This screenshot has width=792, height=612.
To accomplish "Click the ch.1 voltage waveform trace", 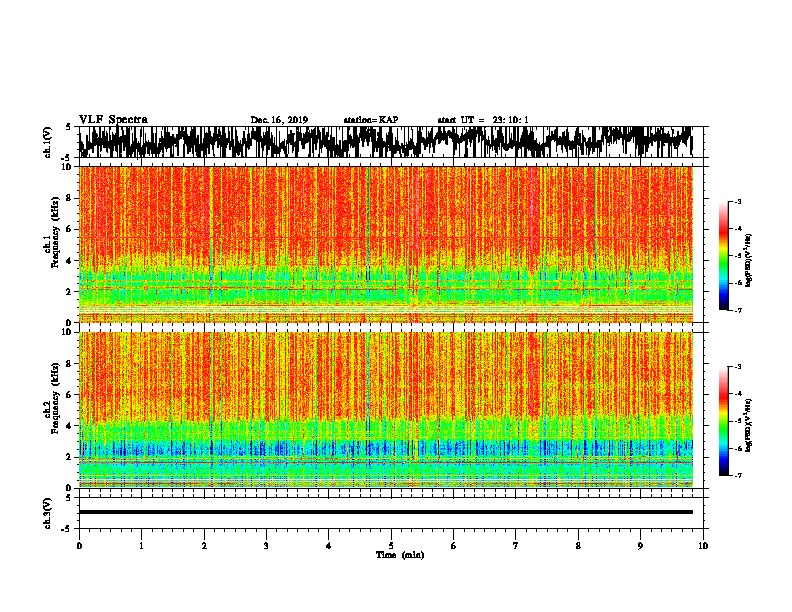I will (x=385, y=141).
